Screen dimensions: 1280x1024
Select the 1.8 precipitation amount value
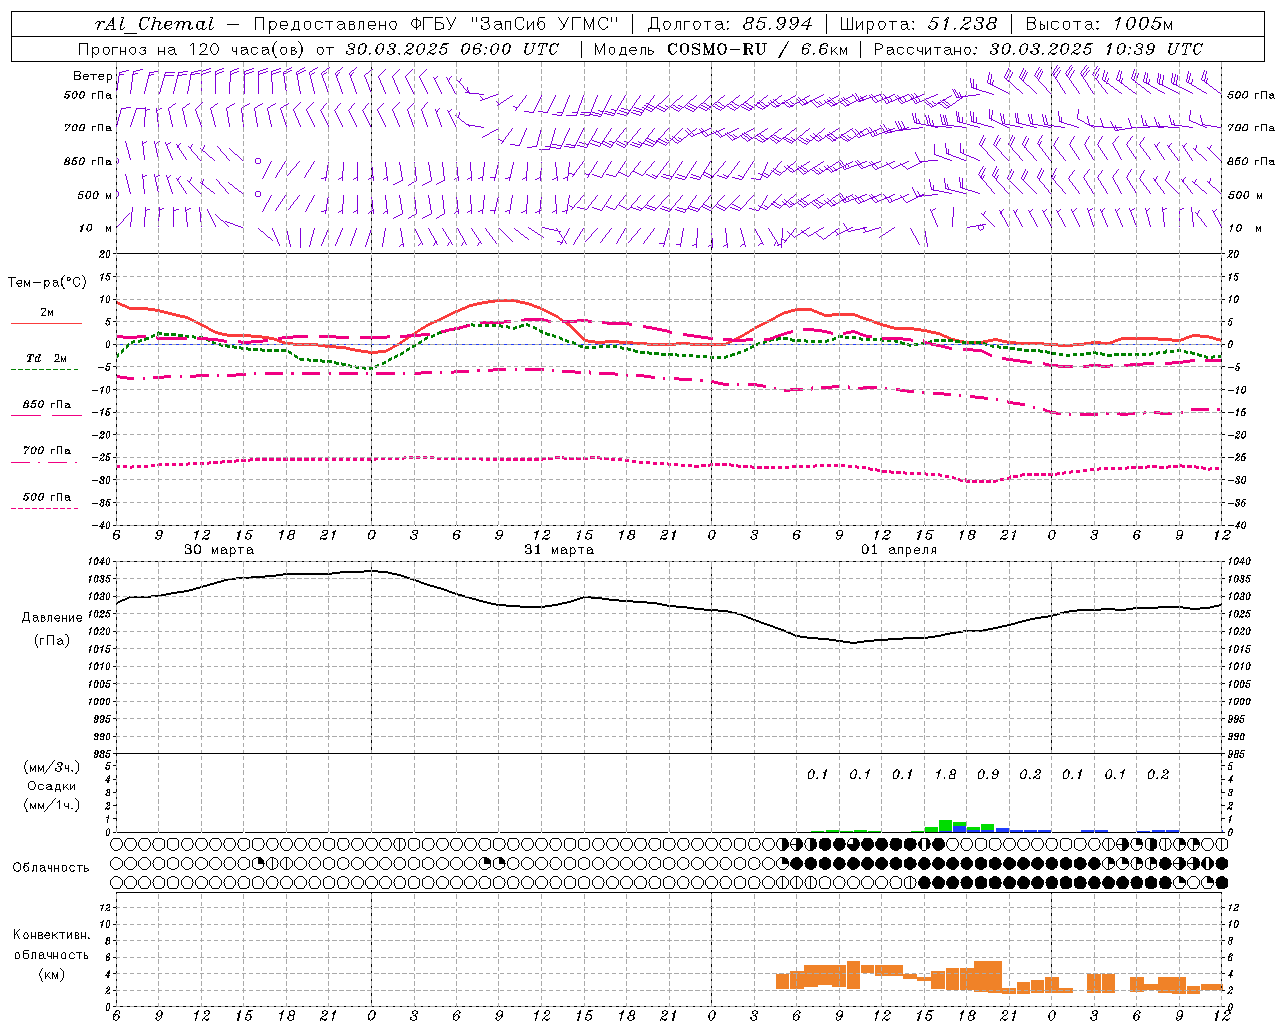click(x=945, y=774)
